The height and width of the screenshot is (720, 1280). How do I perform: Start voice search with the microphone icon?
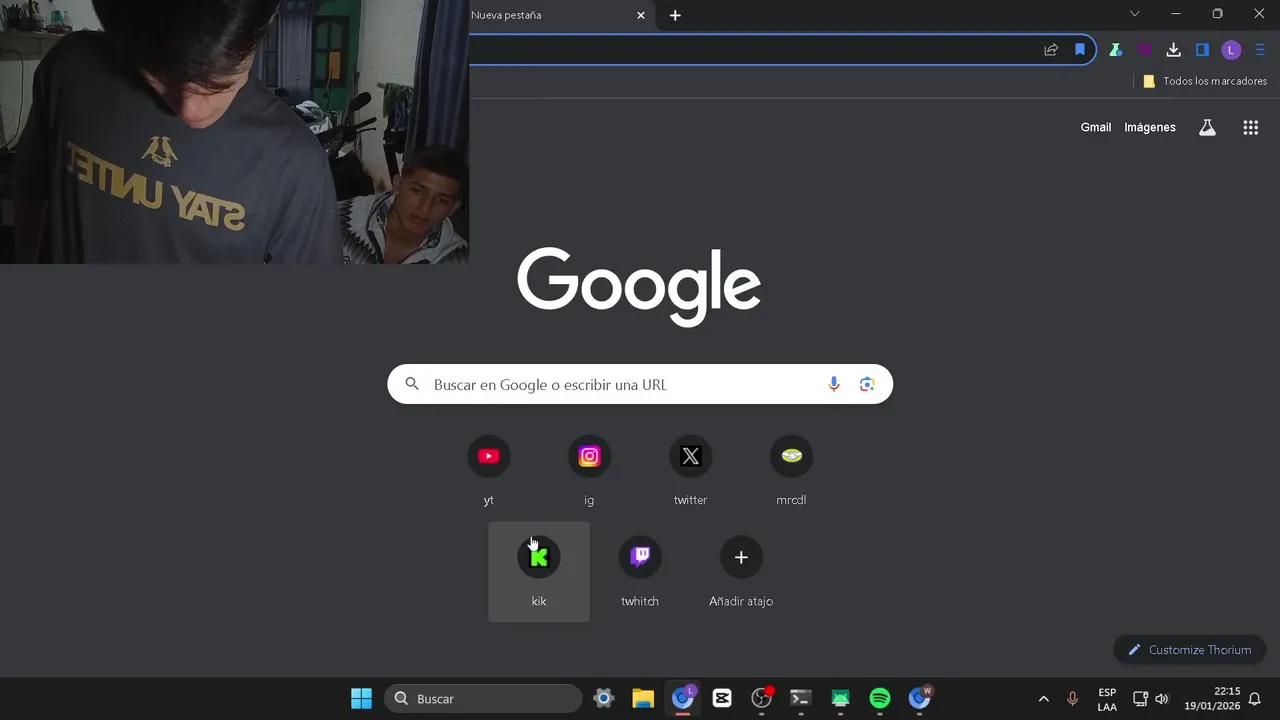pos(834,384)
